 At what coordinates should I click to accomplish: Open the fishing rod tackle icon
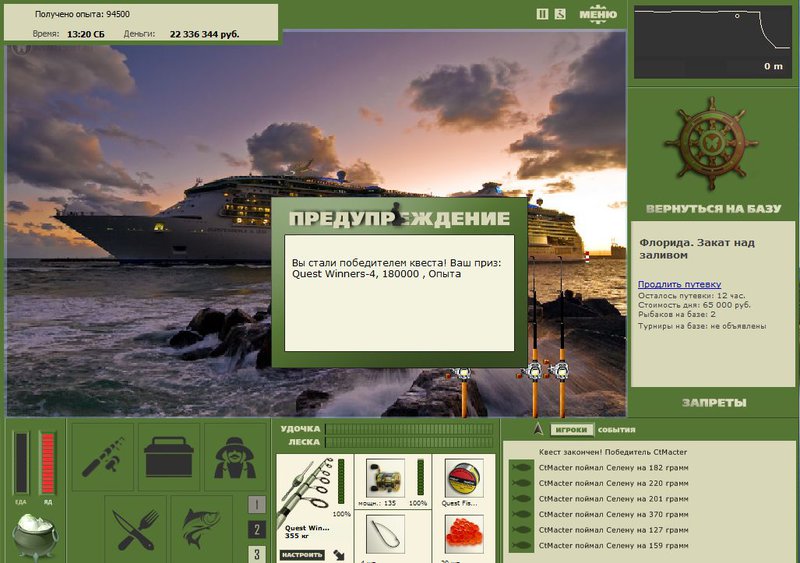coord(103,456)
